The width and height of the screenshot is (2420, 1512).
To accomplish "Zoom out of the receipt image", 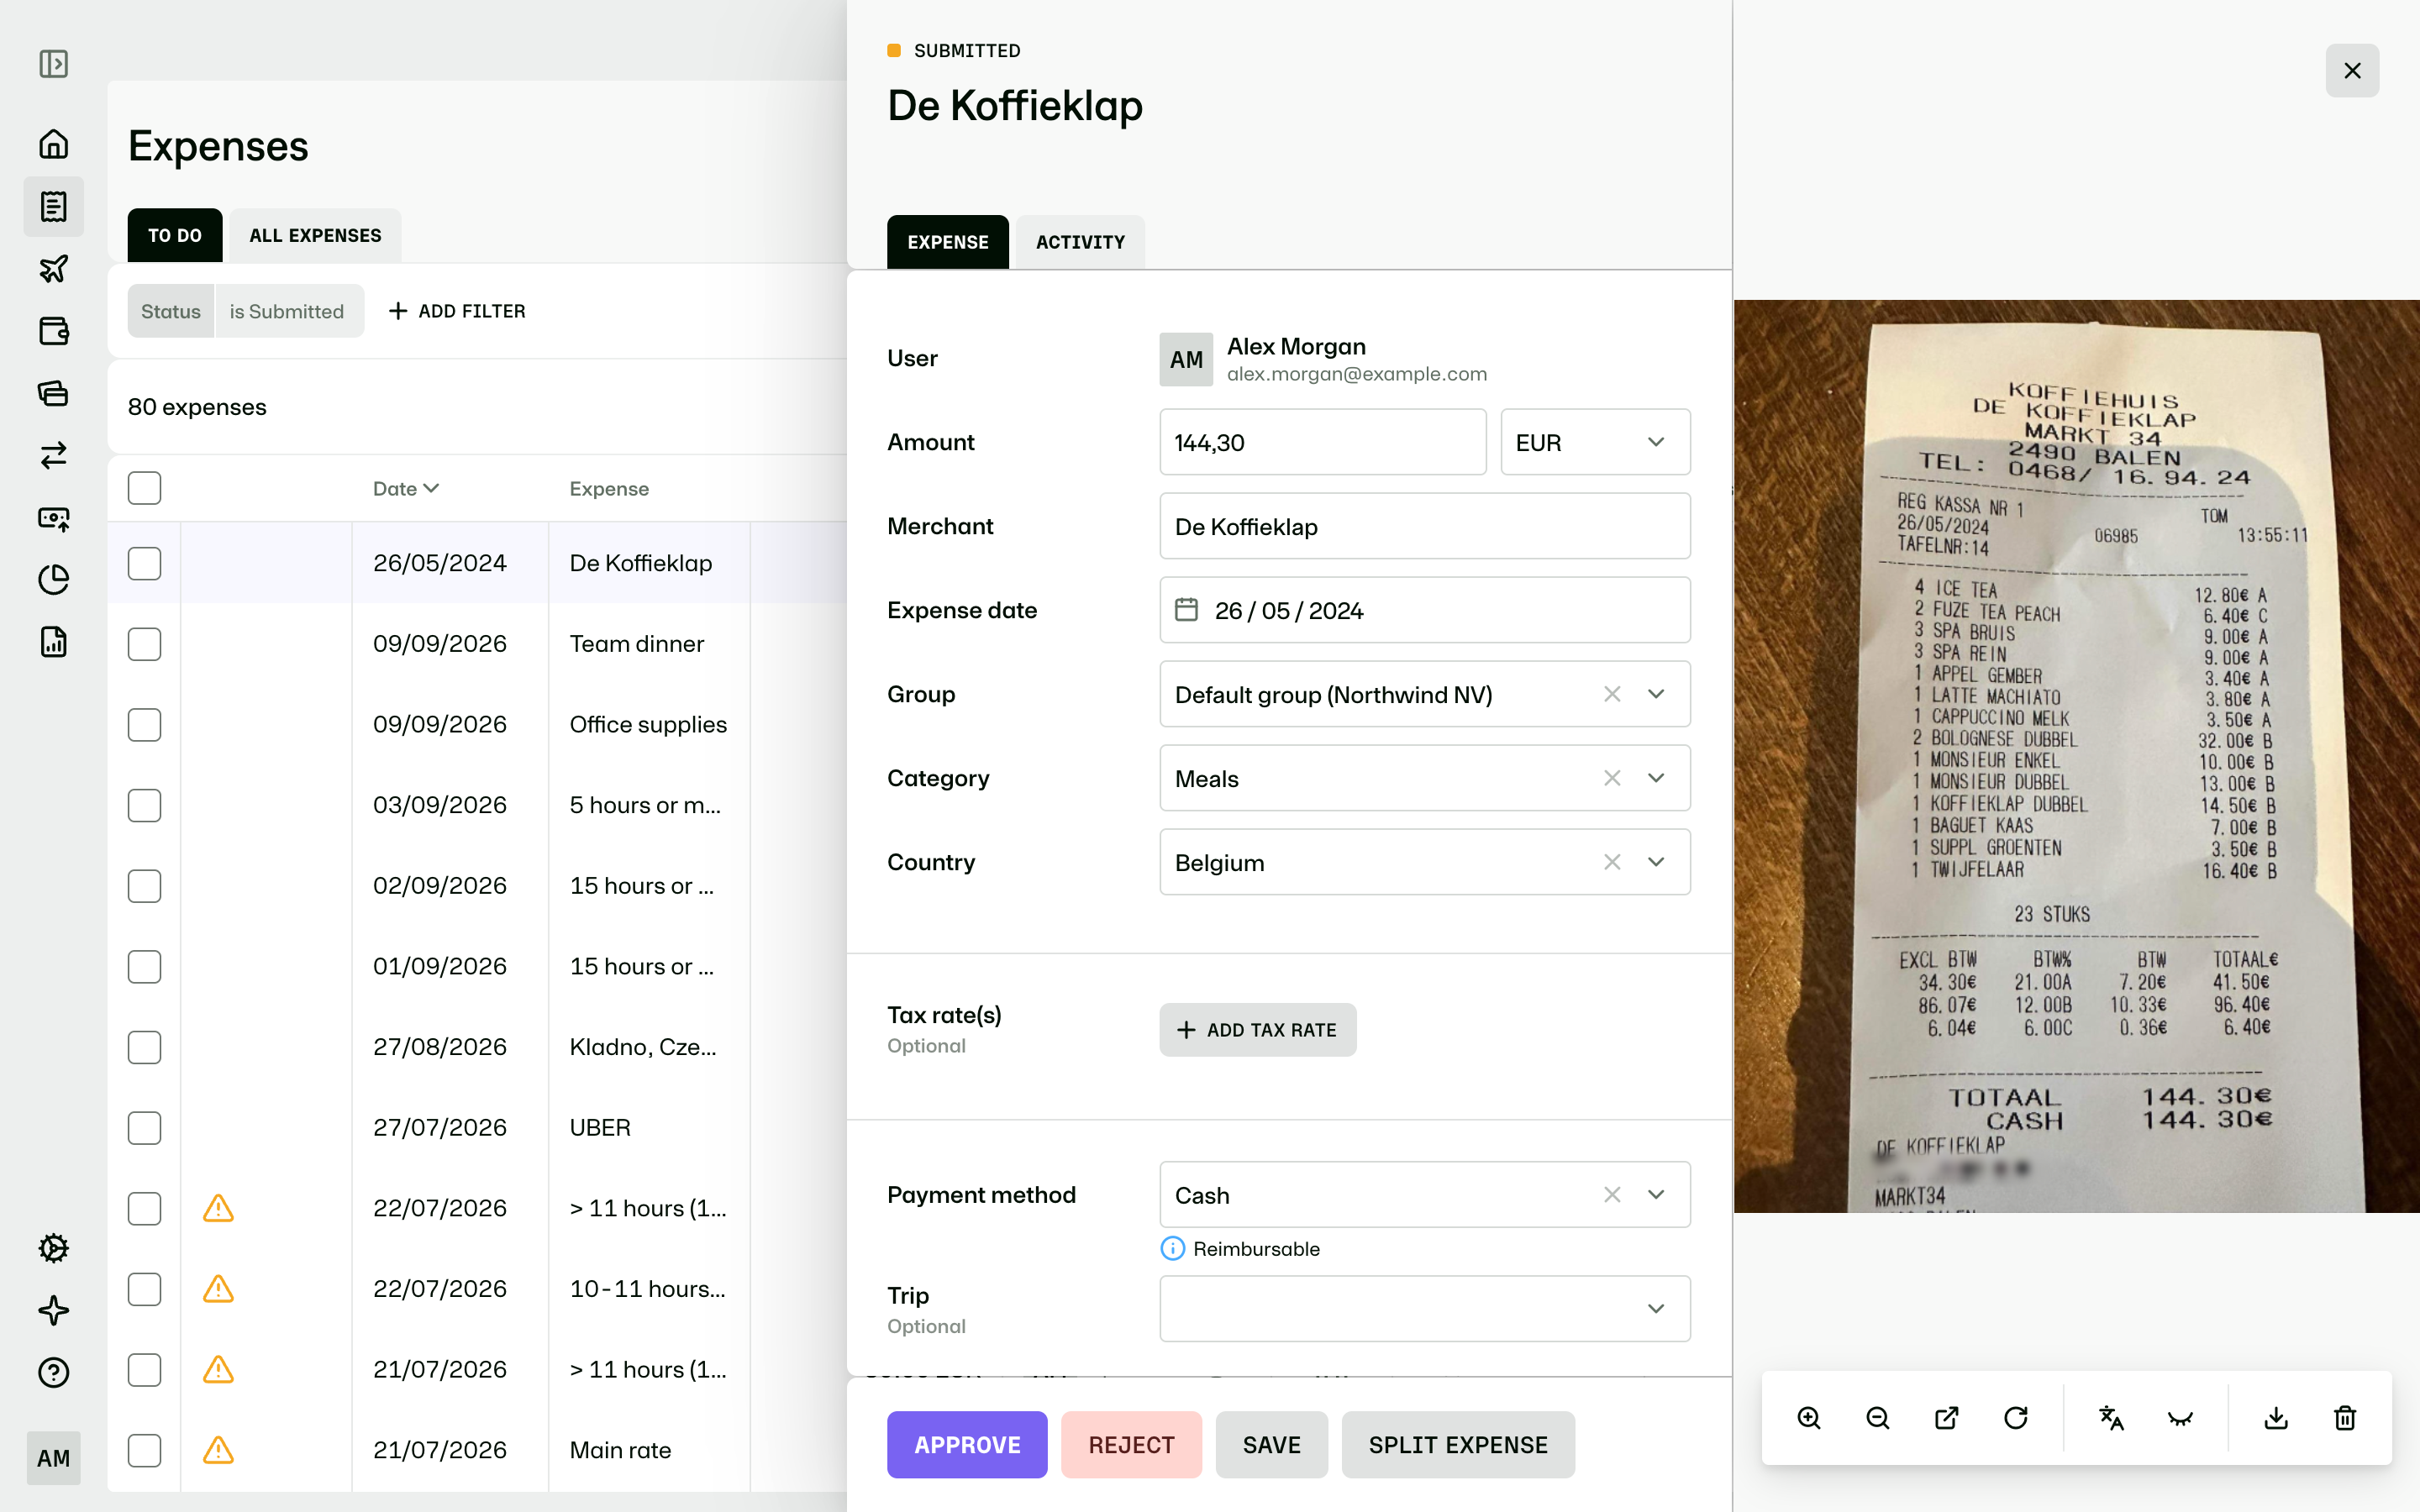I will tap(1878, 1418).
